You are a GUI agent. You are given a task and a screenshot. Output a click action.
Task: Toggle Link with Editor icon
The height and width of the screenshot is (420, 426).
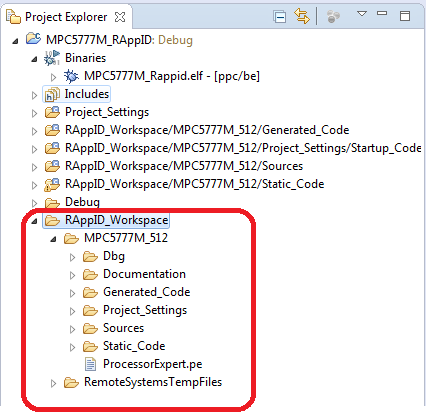point(302,16)
